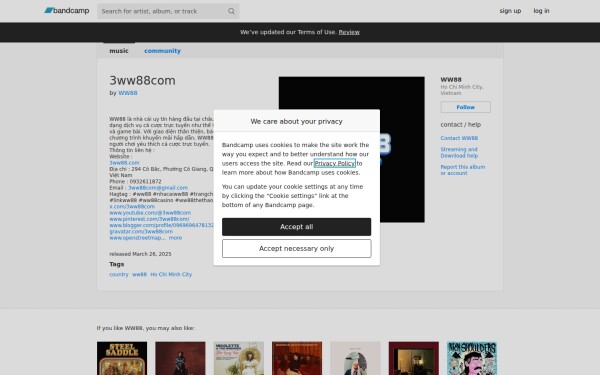This screenshot has width=600, height=375.
Task: Switch to the music tab
Action: click(x=119, y=51)
